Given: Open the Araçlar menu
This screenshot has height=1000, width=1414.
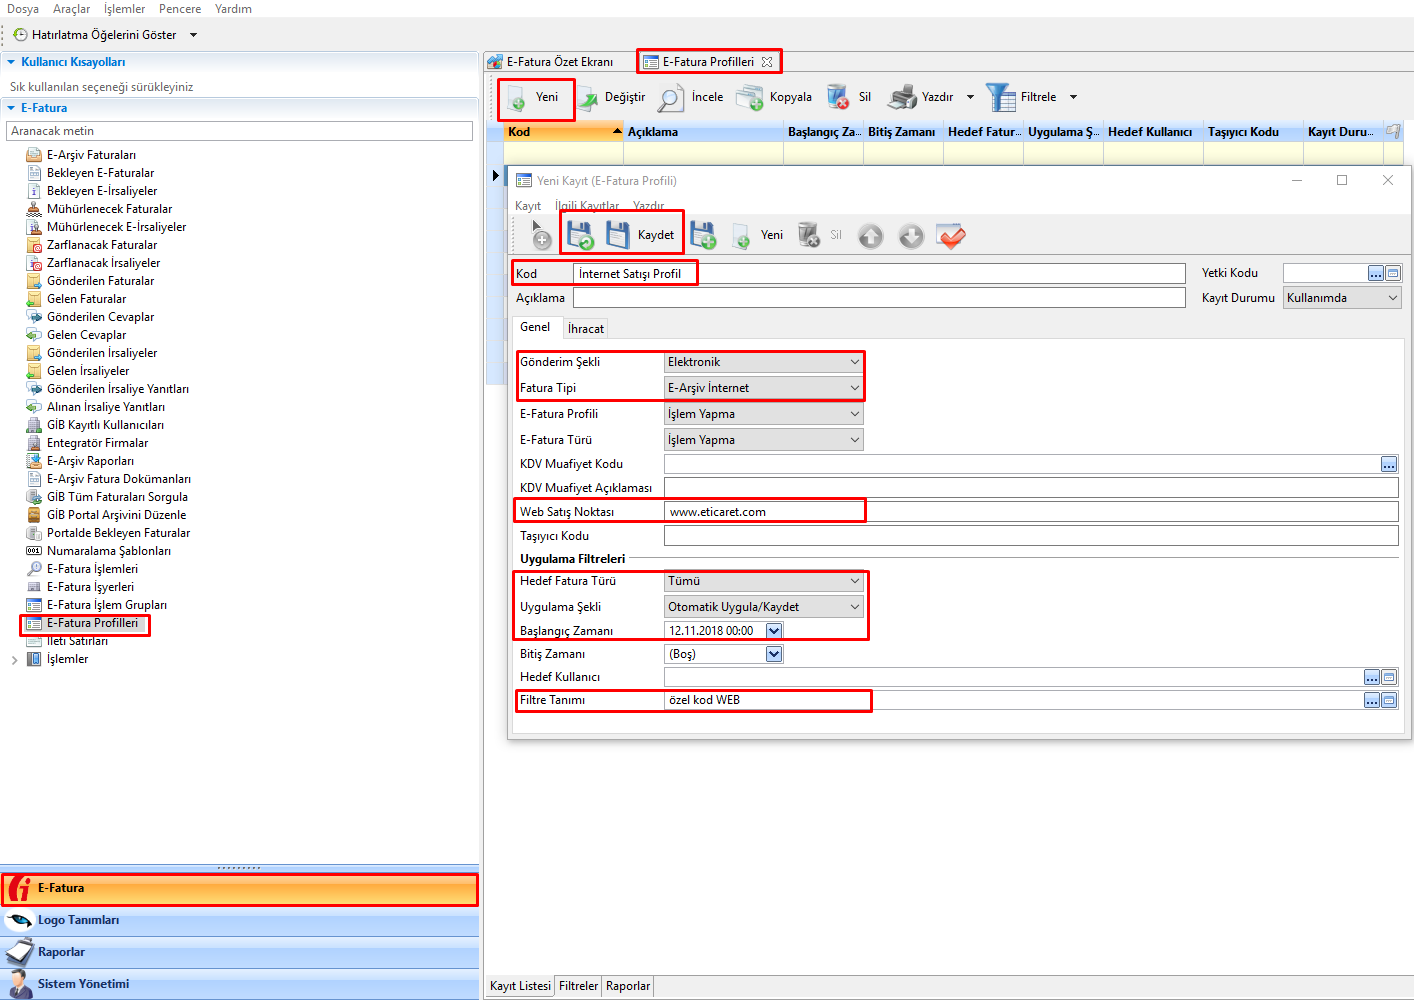Looking at the screenshot, I should pos(71,9).
